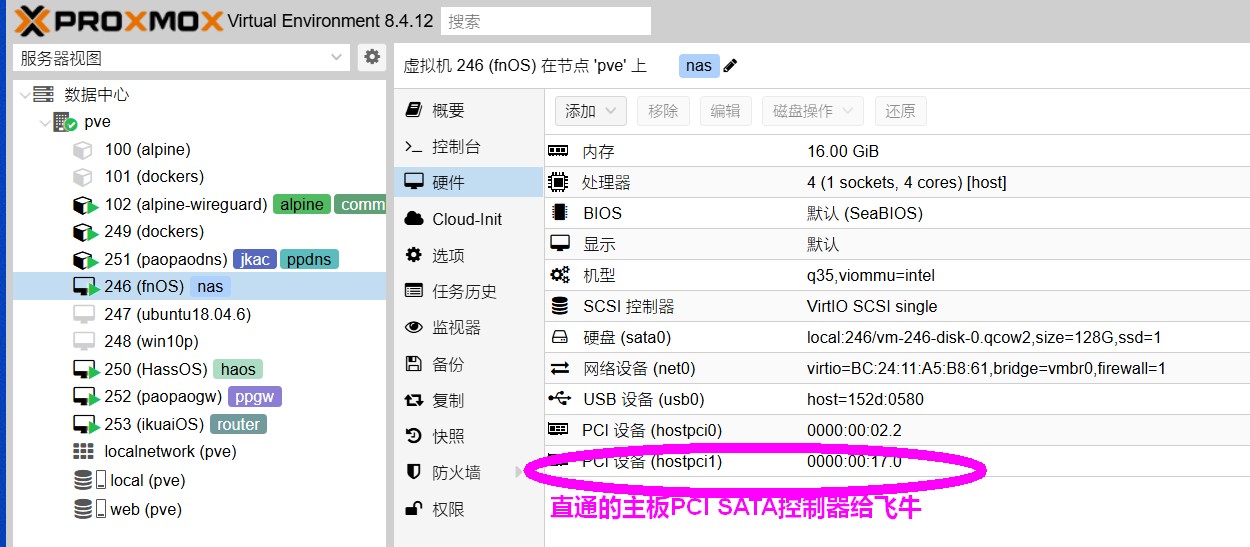
Task: Open the Permissions (权限) tab
Action: coord(468,509)
